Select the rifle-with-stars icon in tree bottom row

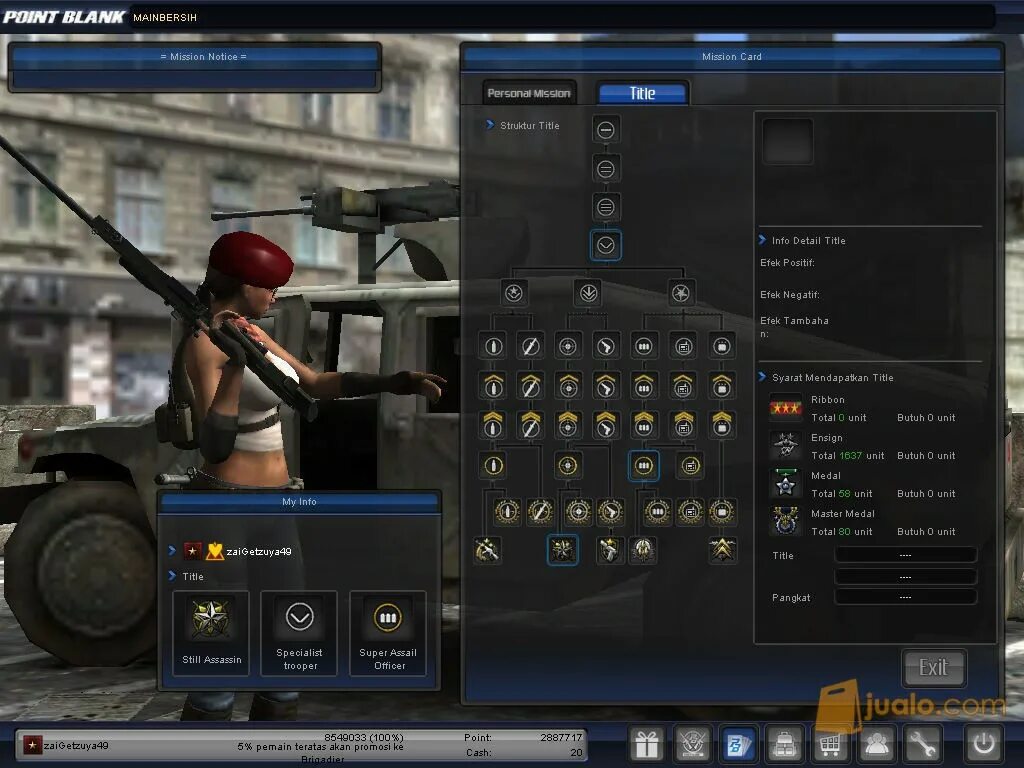(487, 550)
